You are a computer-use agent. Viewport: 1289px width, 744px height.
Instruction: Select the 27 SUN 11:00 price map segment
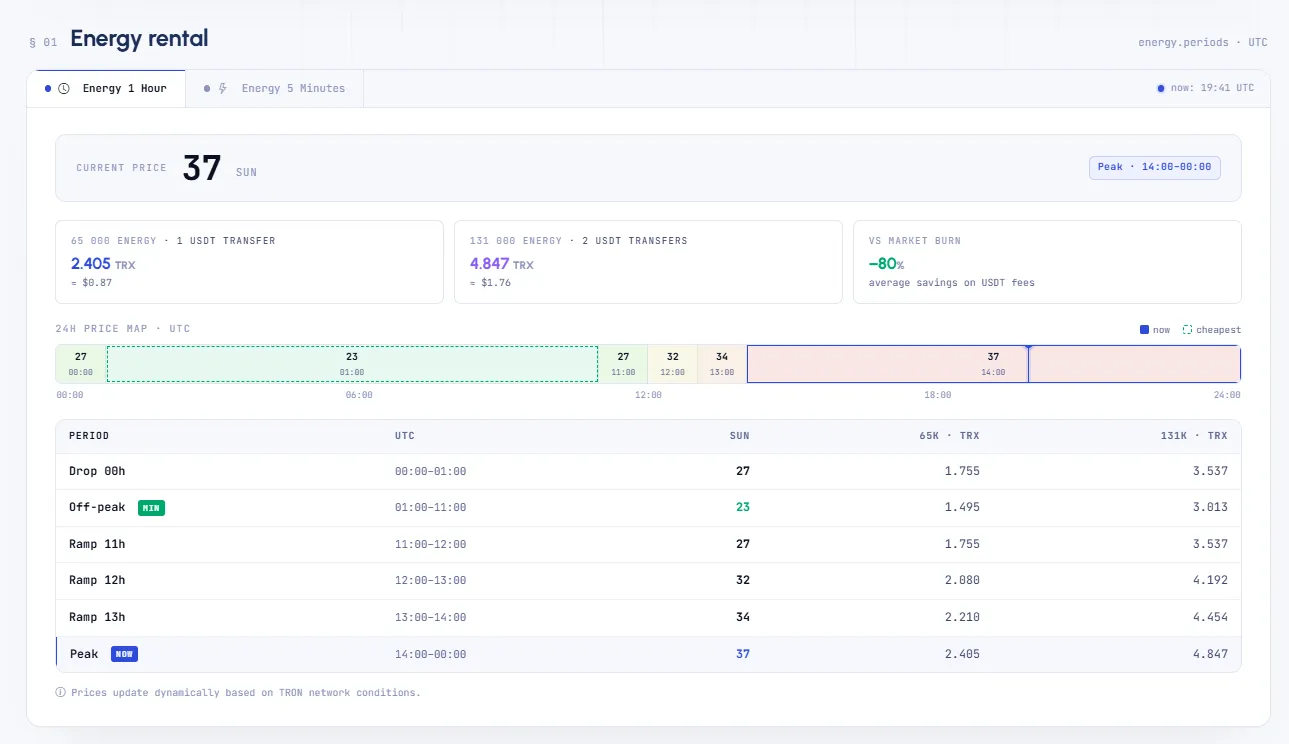[623, 364]
